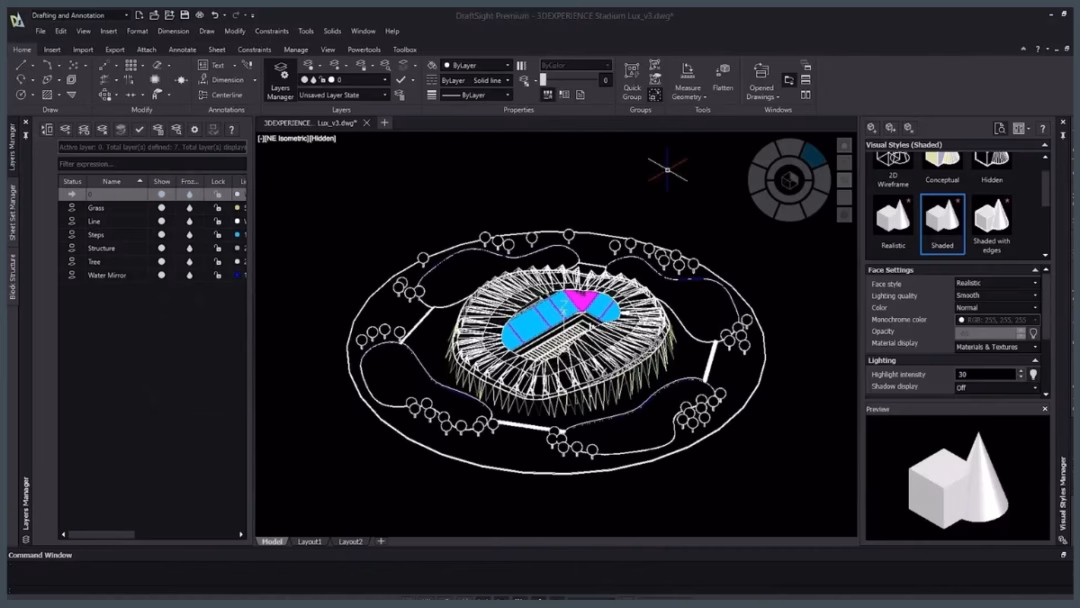Open the Face style Realistic dropdown
Image resolution: width=1080 pixels, height=608 pixels.
(996, 283)
